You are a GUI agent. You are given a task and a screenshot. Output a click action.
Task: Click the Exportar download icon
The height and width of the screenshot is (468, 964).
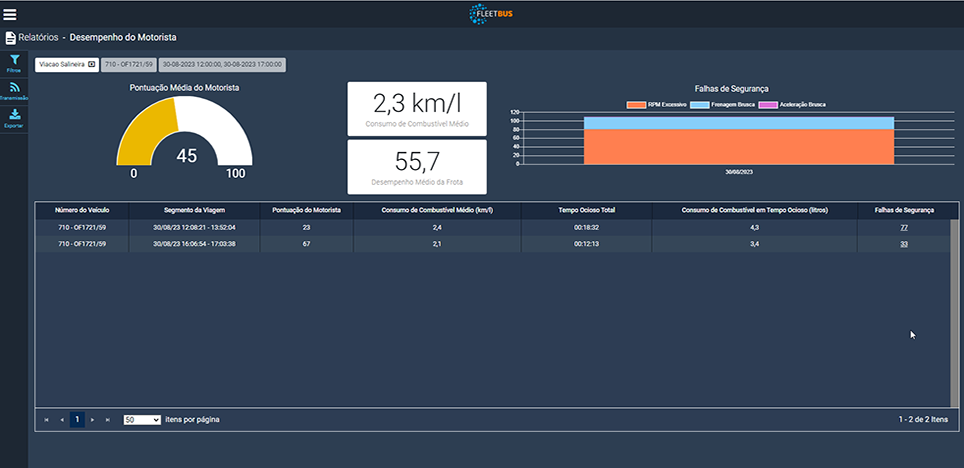pyautogui.click(x=14, y=116)
